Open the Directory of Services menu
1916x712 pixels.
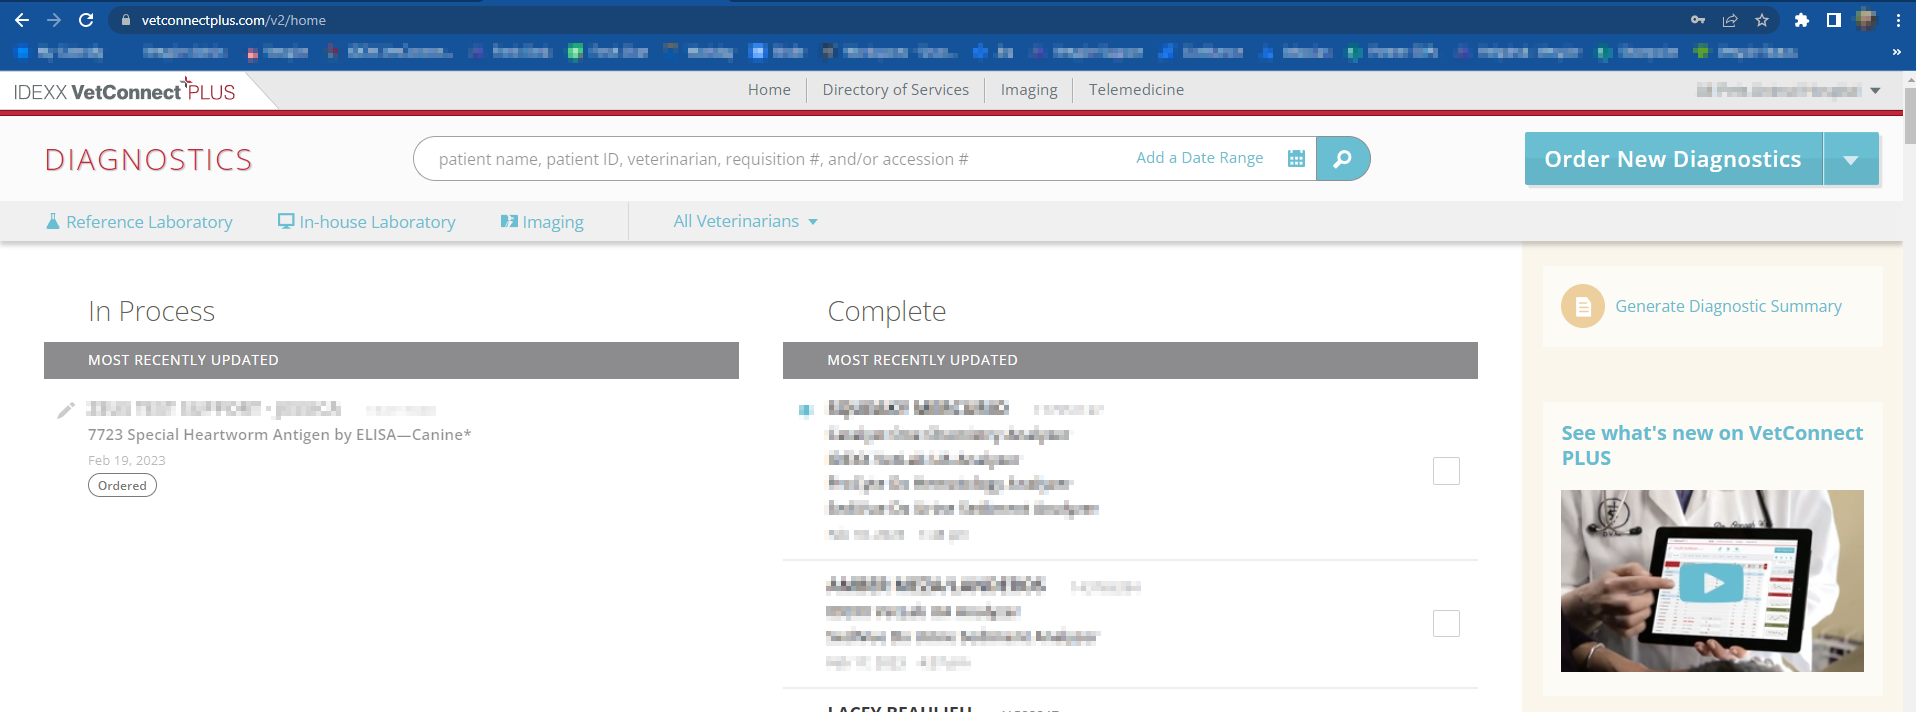(895, 90)
